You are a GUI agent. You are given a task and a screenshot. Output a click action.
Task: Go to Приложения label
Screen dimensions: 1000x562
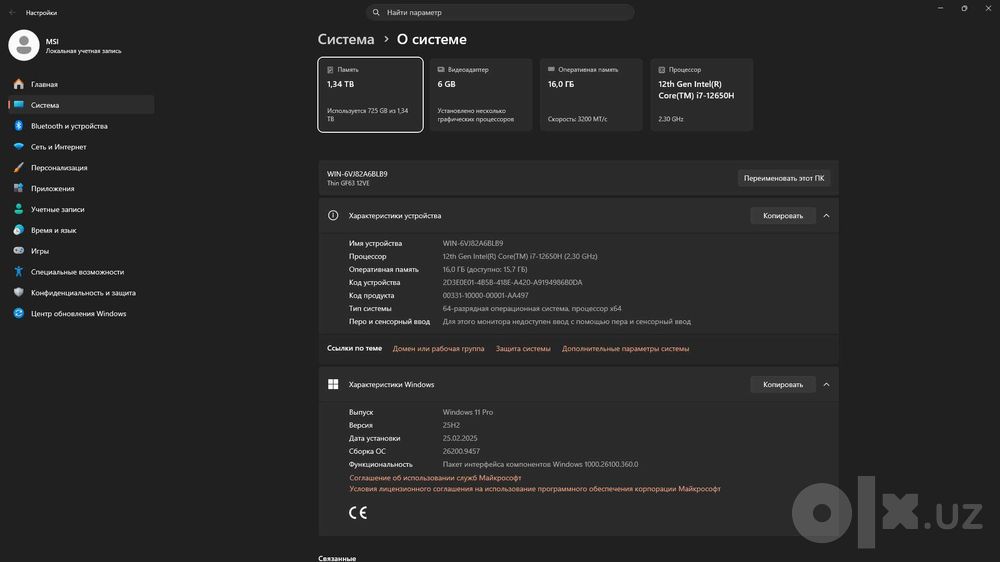[x=52, y=189]
